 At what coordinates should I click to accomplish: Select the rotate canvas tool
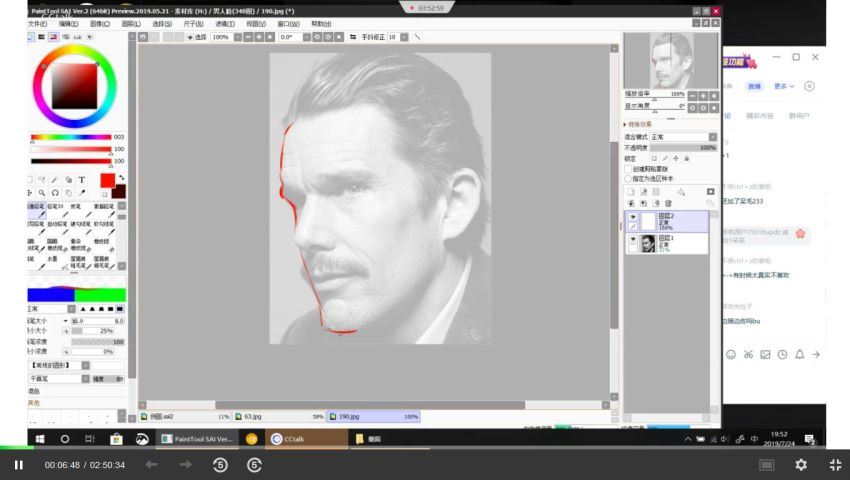coord(55,193)
